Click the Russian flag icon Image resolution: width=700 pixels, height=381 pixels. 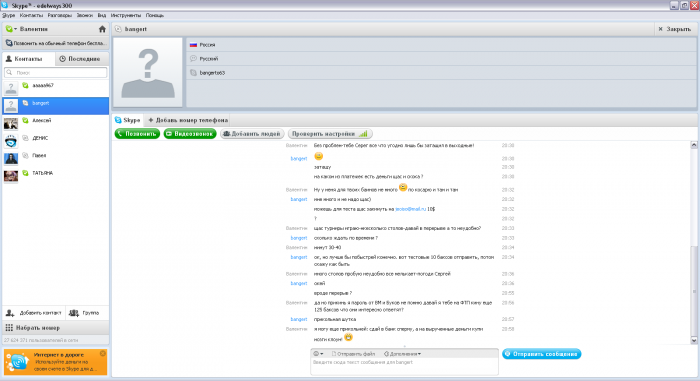pyautogui.click(x=193, y=45)
